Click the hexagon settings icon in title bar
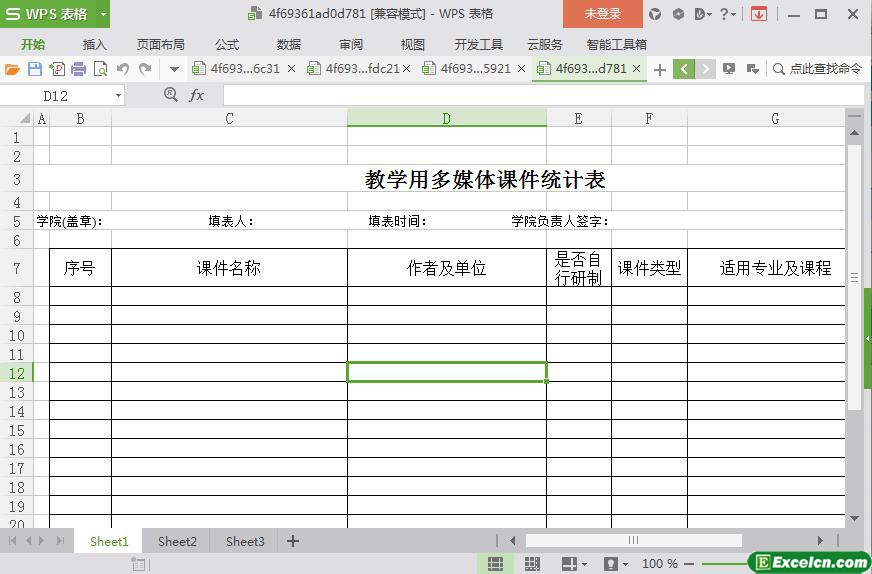The height and width of the screenshot is (574, 872). click(x=678, y=14)
